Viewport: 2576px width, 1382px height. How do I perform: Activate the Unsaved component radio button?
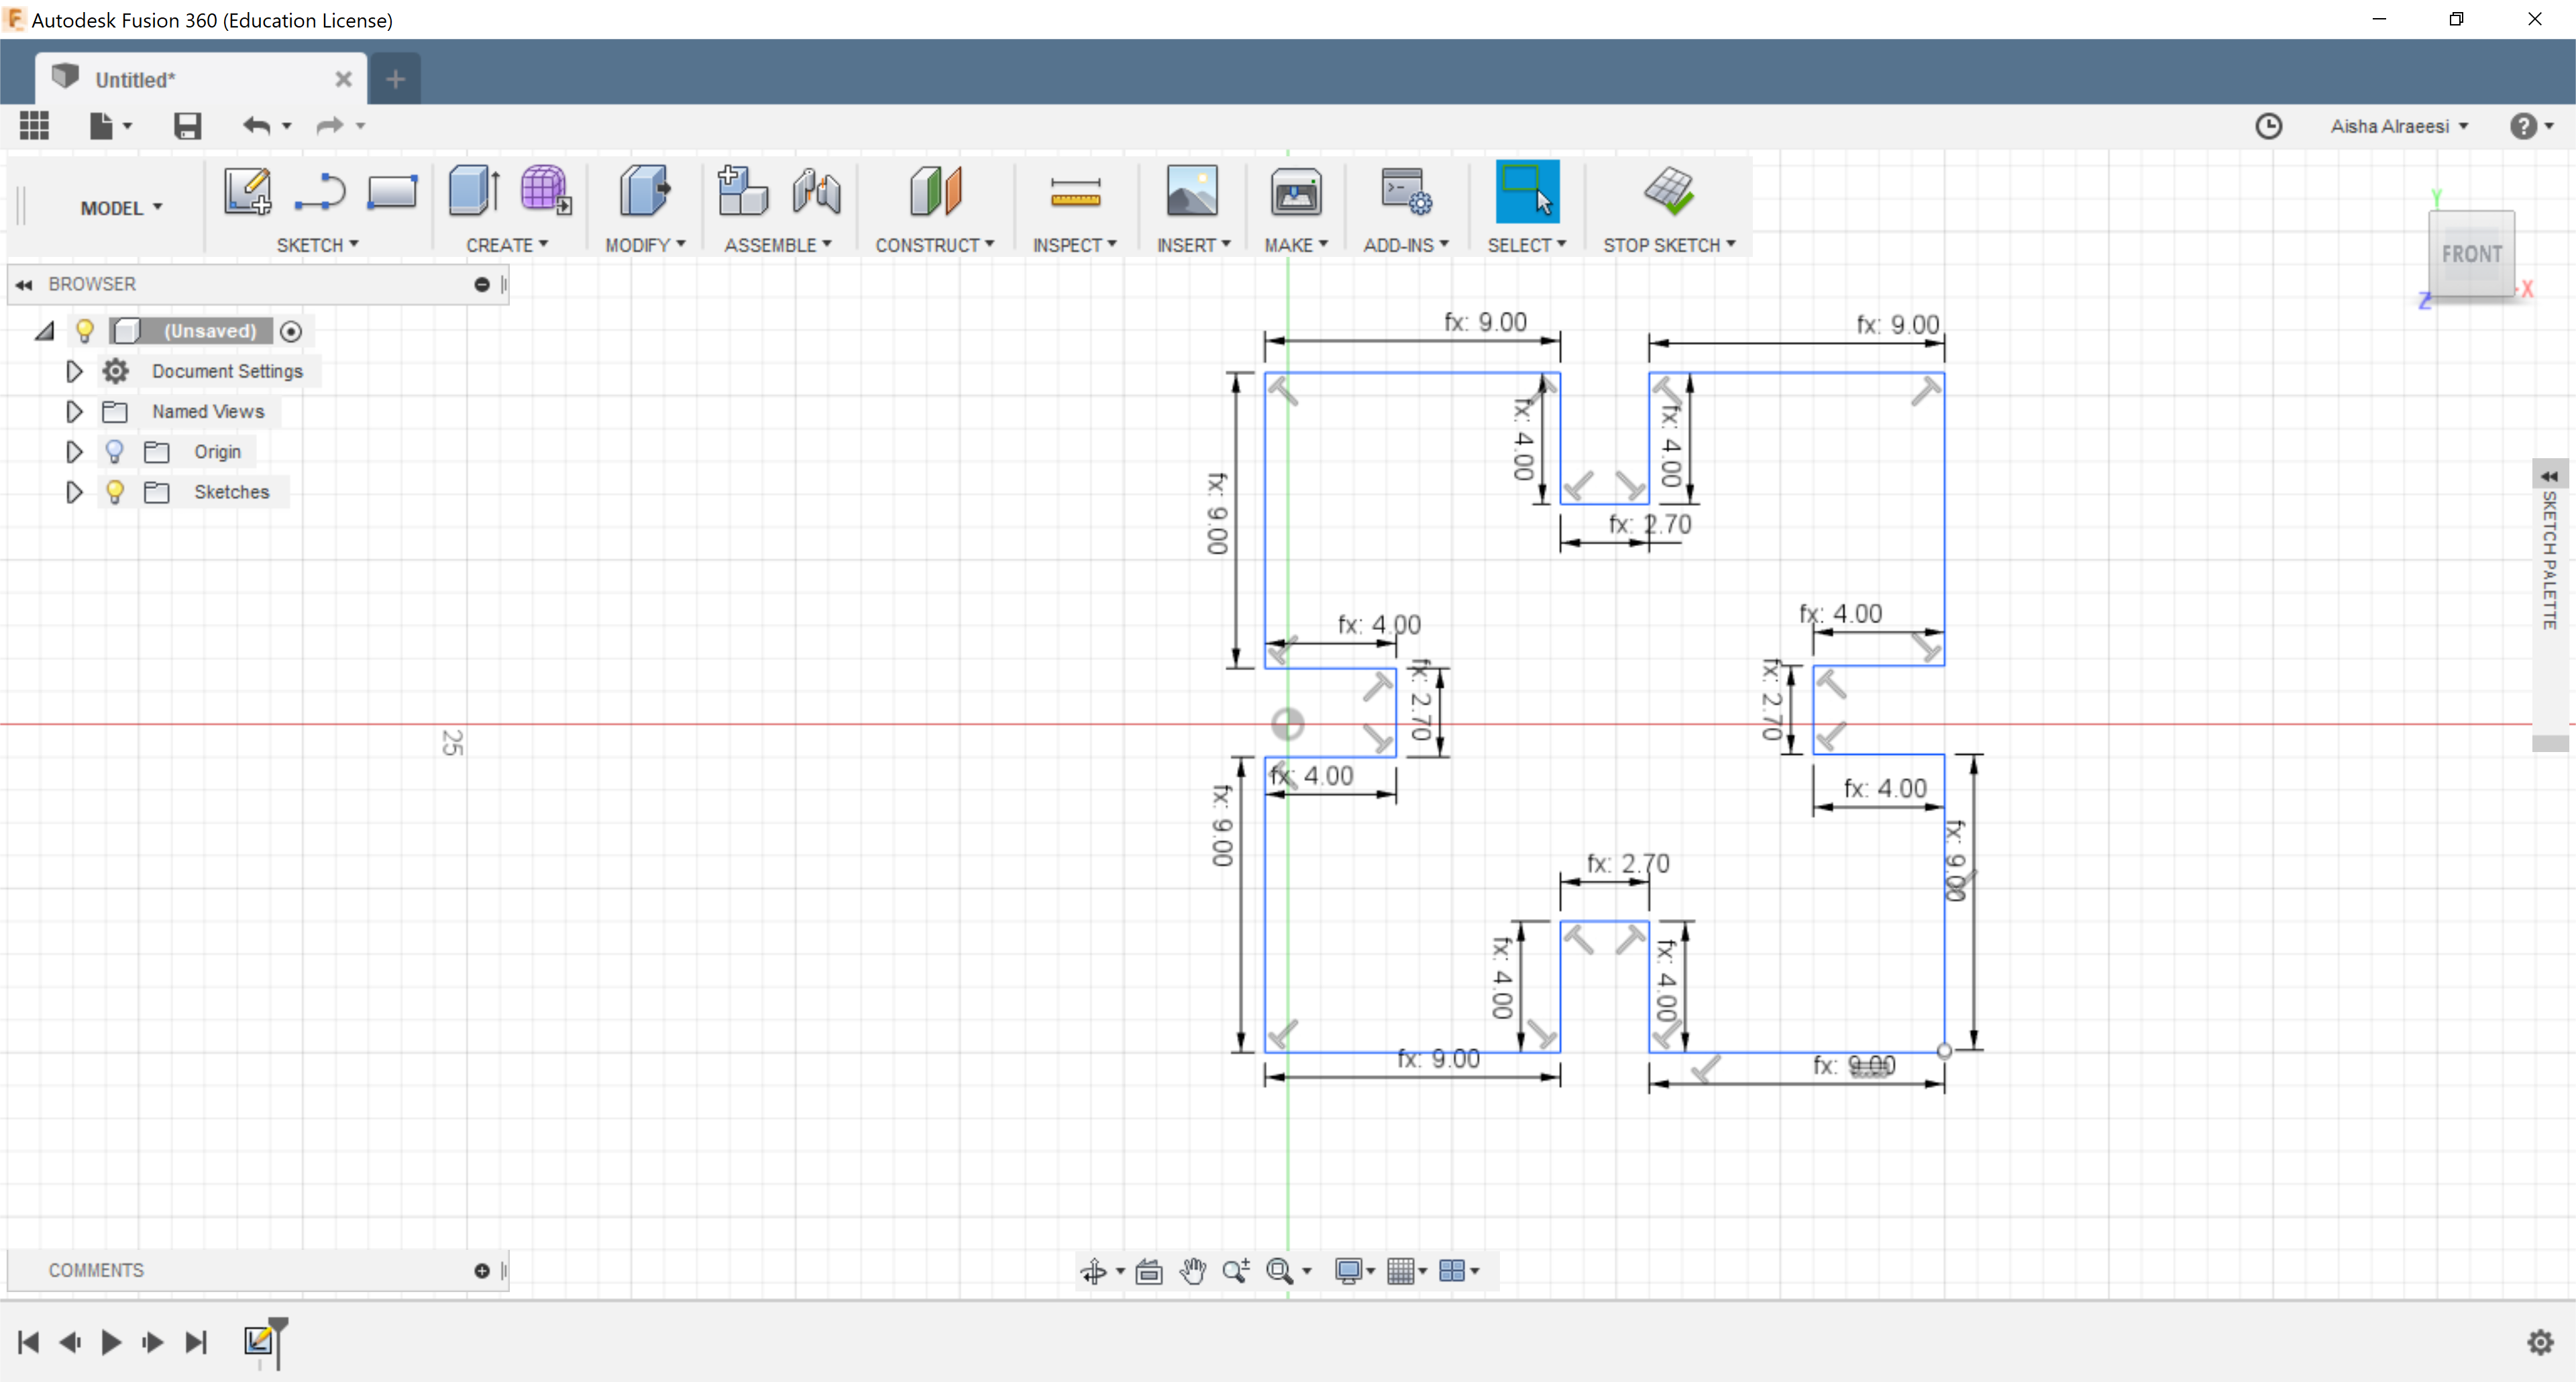(x=291, y=331)
